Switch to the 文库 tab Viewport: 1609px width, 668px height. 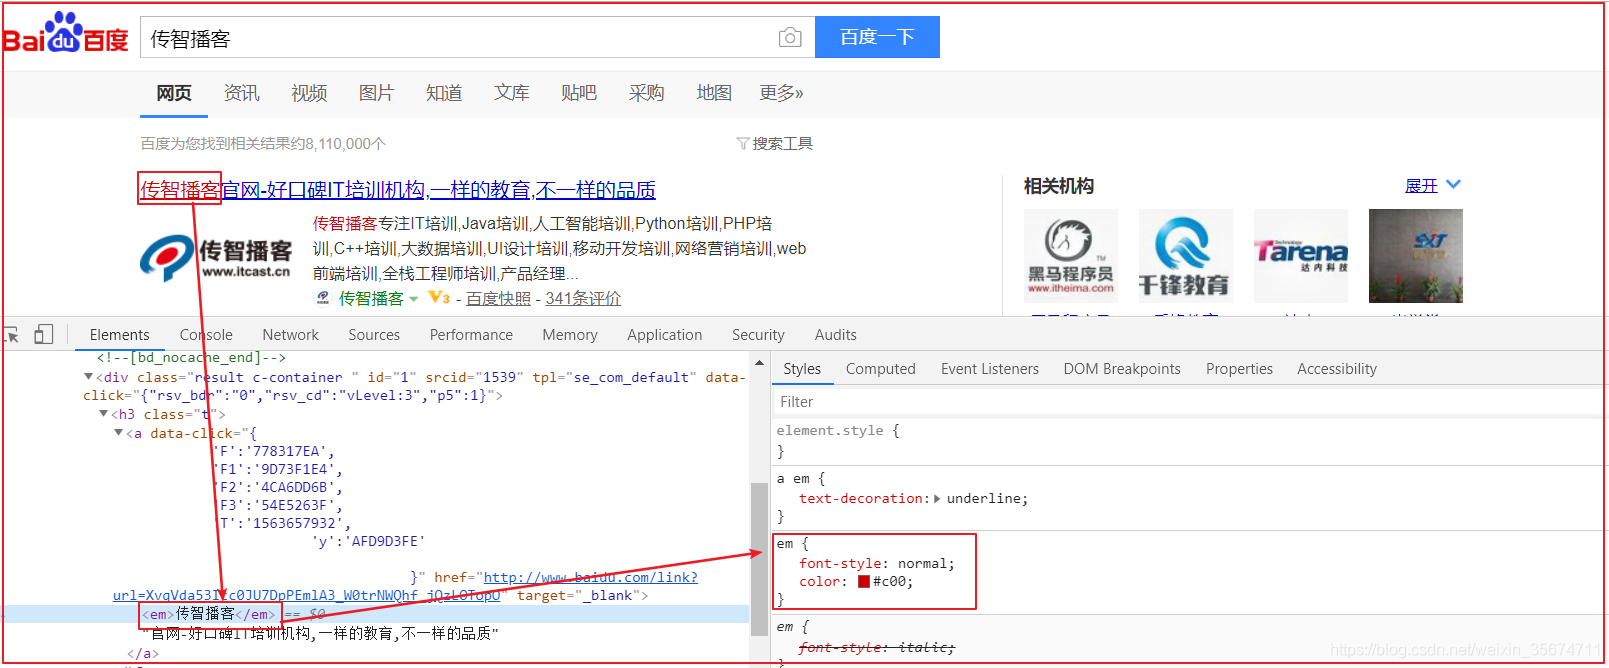pos(511,93)
